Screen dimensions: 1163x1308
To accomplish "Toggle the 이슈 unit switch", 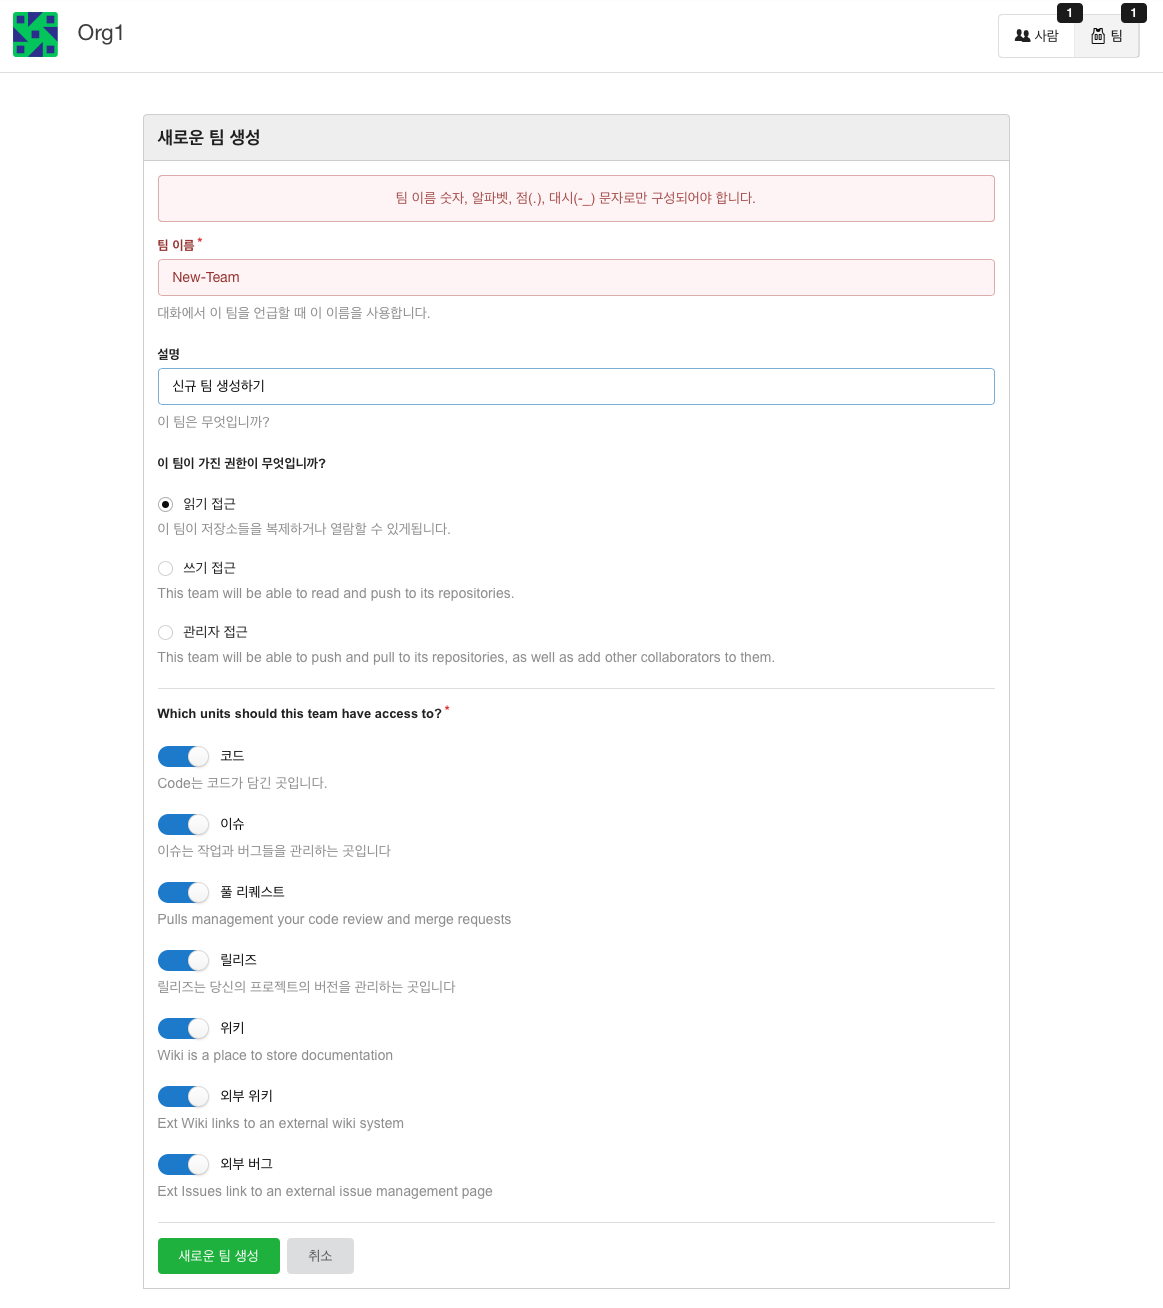I will [184, 824].
